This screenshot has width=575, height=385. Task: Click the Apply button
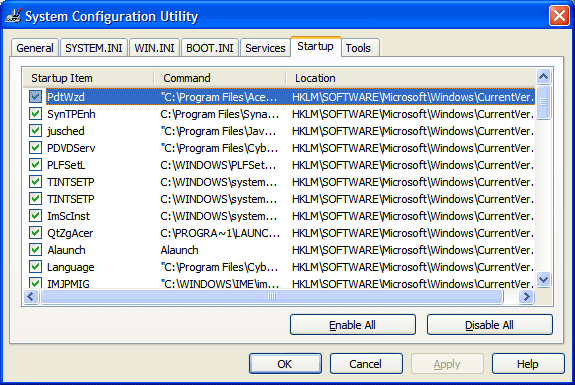(x=447, y=364)
